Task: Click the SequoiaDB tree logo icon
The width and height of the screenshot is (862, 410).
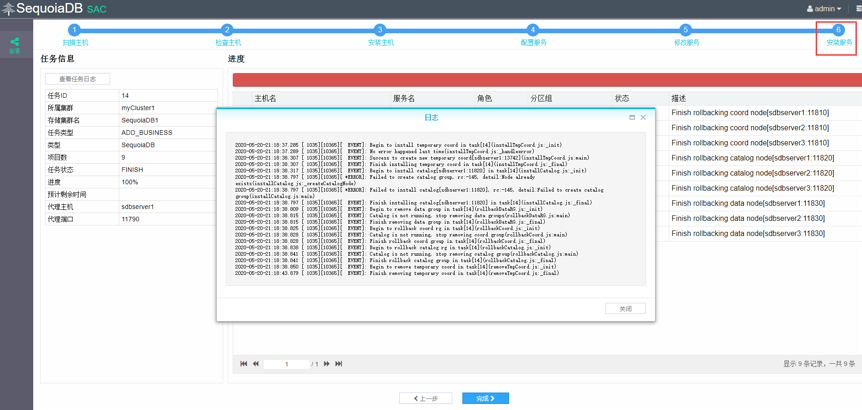Action: pyautogui.click(x=8, y=9)
